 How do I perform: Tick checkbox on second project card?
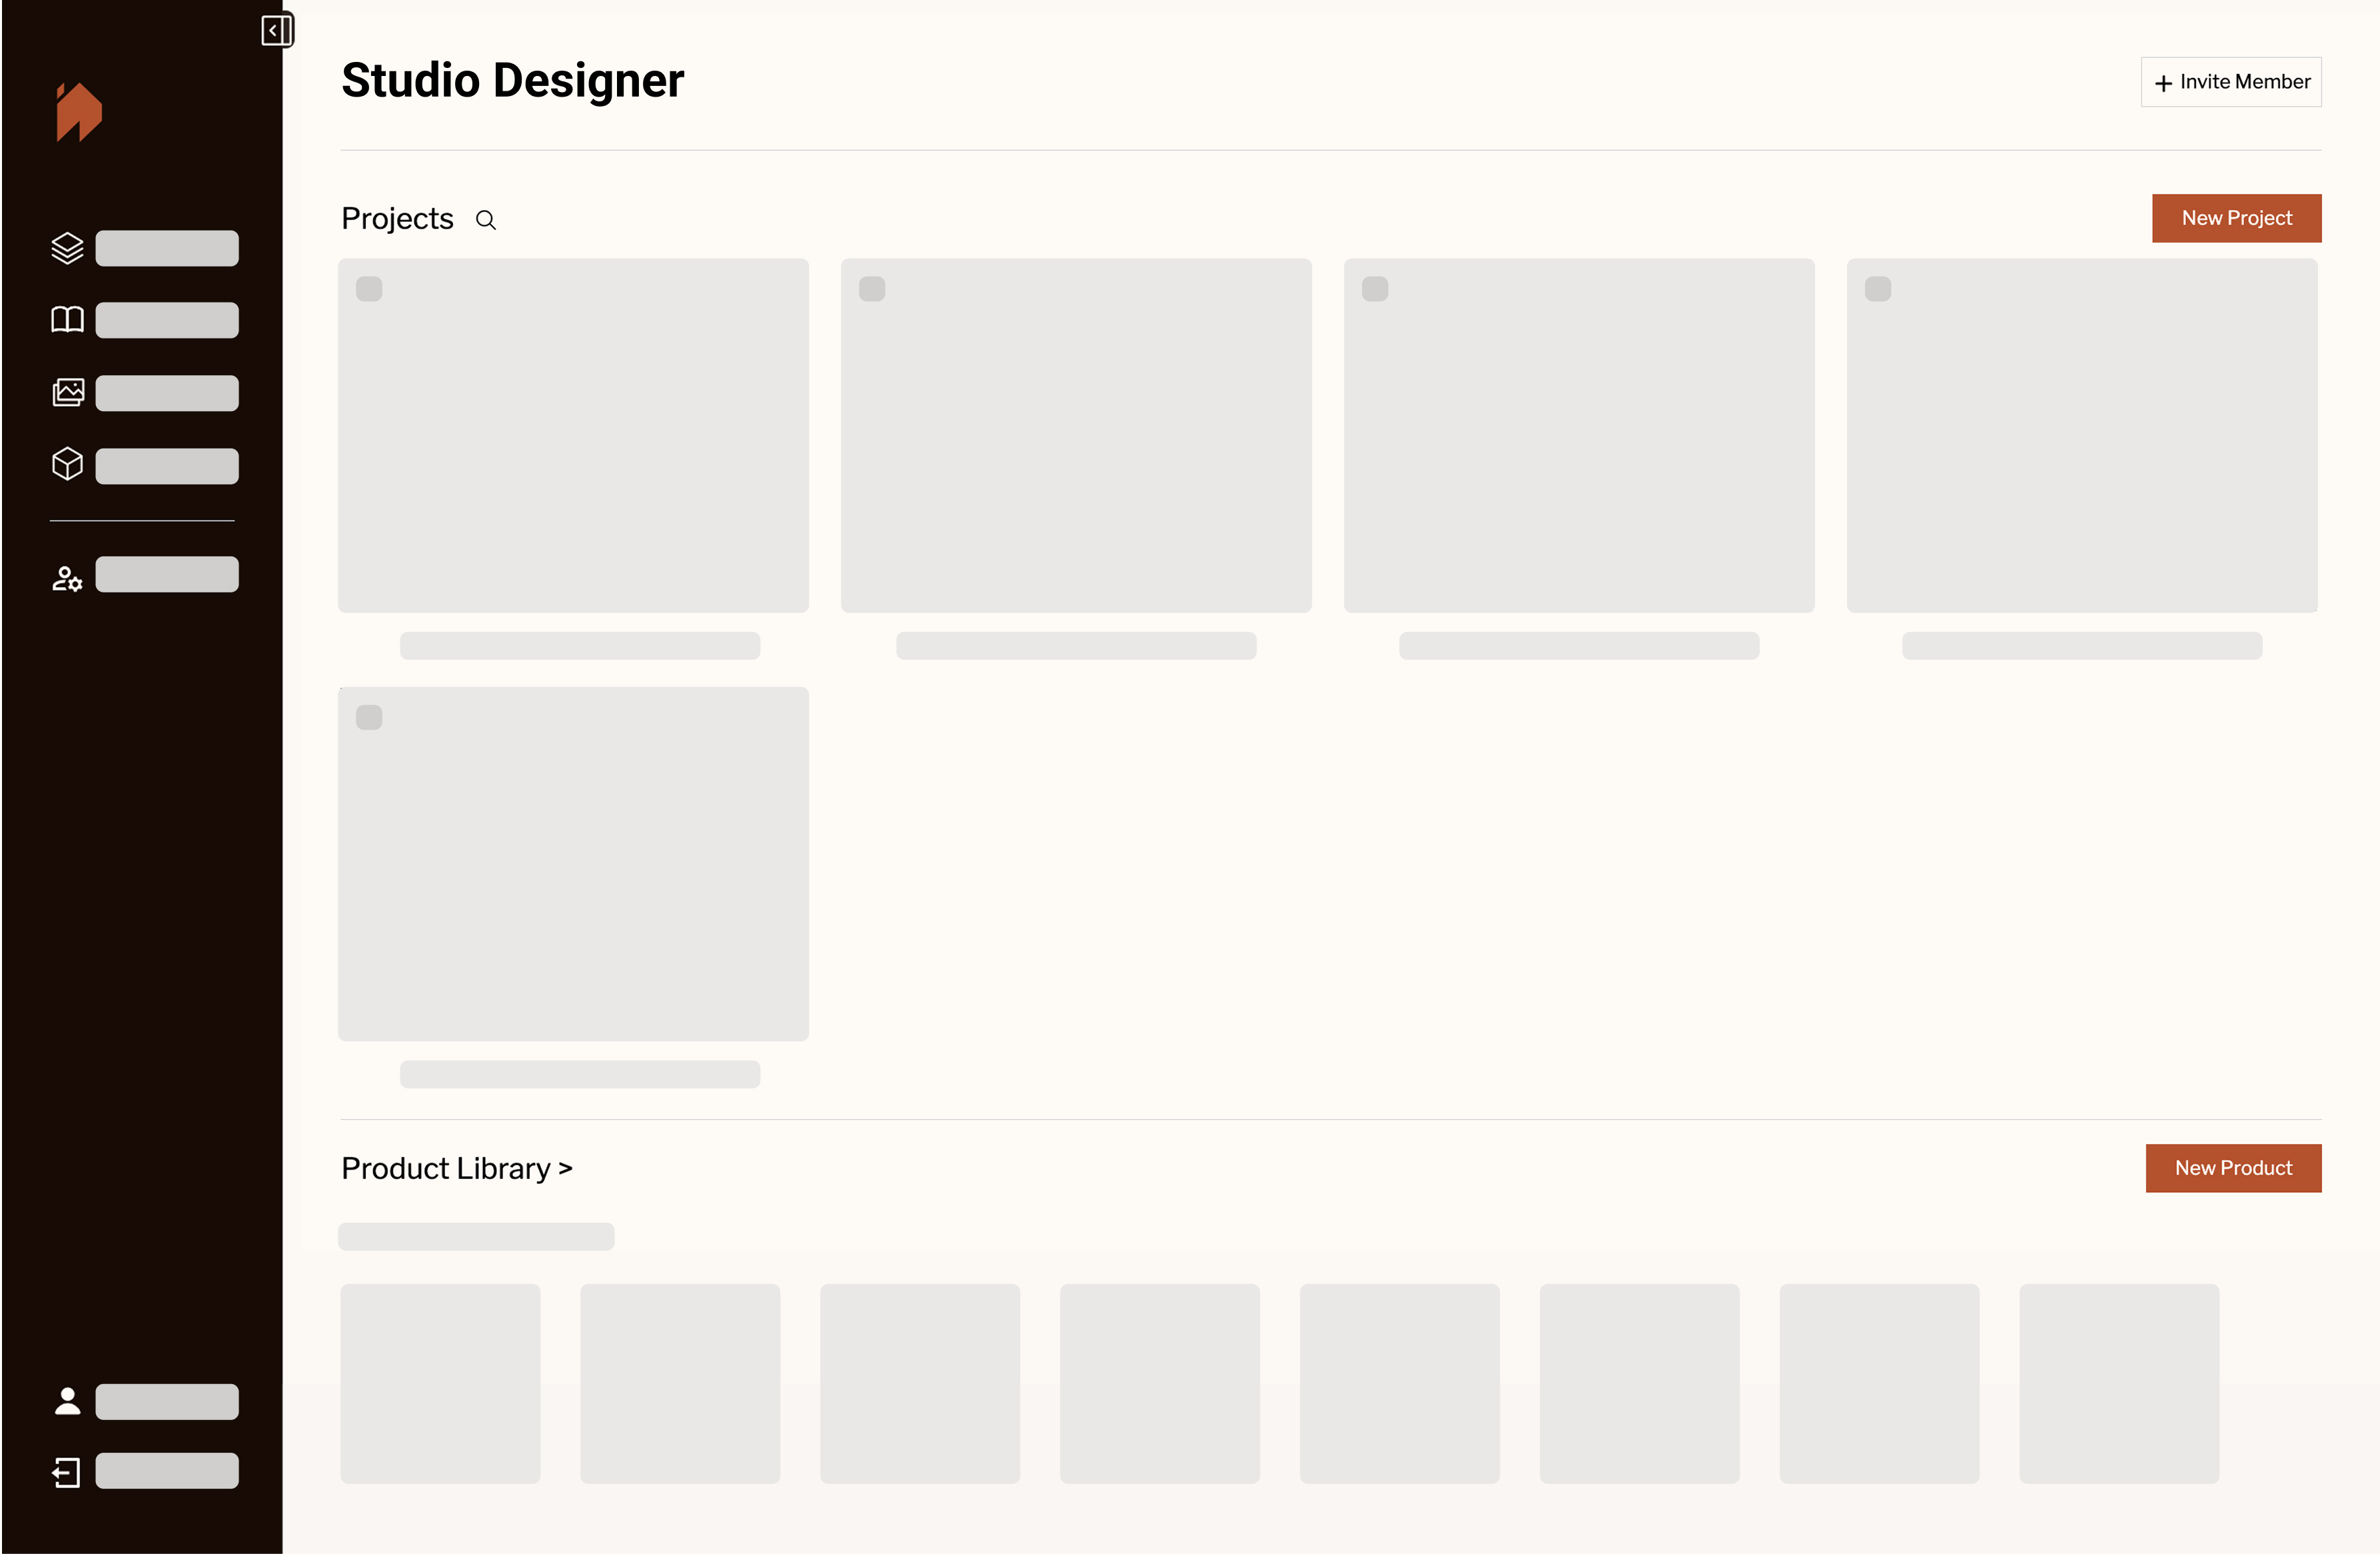(872, 289)
